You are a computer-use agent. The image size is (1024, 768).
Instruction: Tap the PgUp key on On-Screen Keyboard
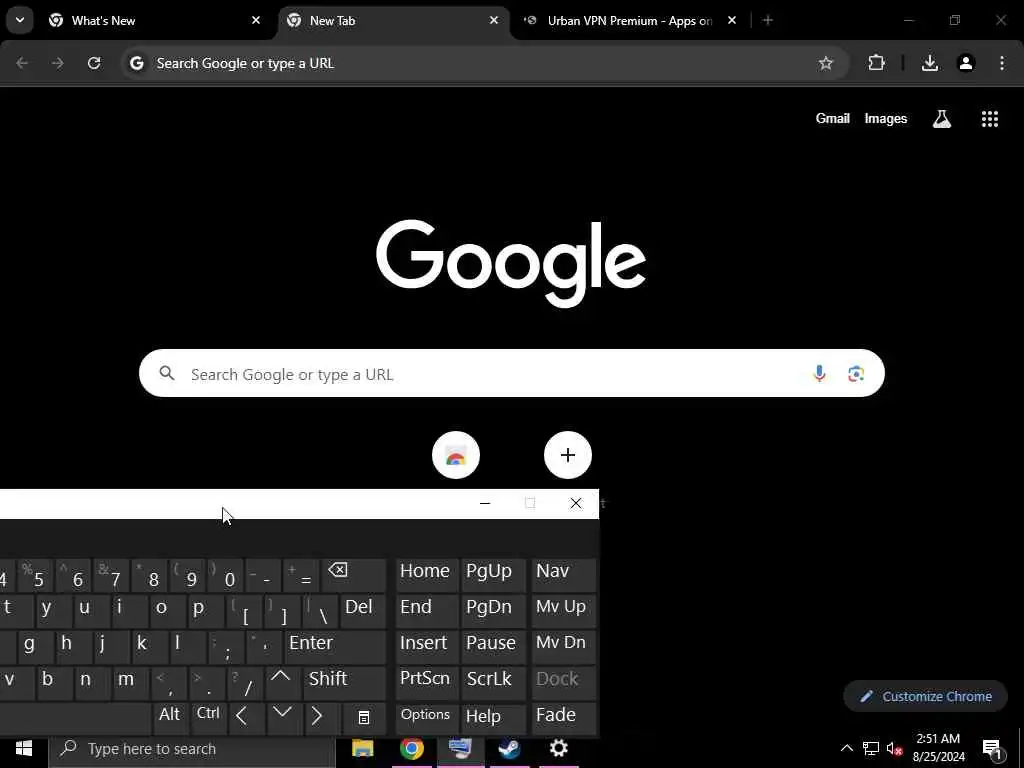[x=494, y=575]
